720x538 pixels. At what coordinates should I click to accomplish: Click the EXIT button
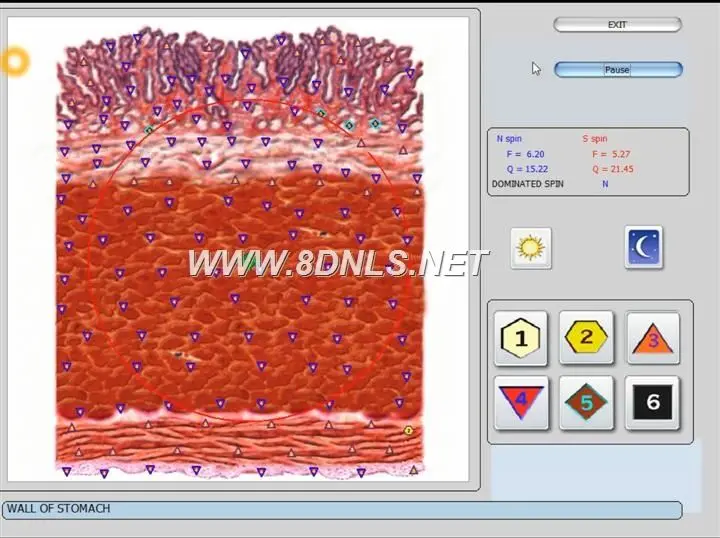pyautogui.click(x=617, y=25)
